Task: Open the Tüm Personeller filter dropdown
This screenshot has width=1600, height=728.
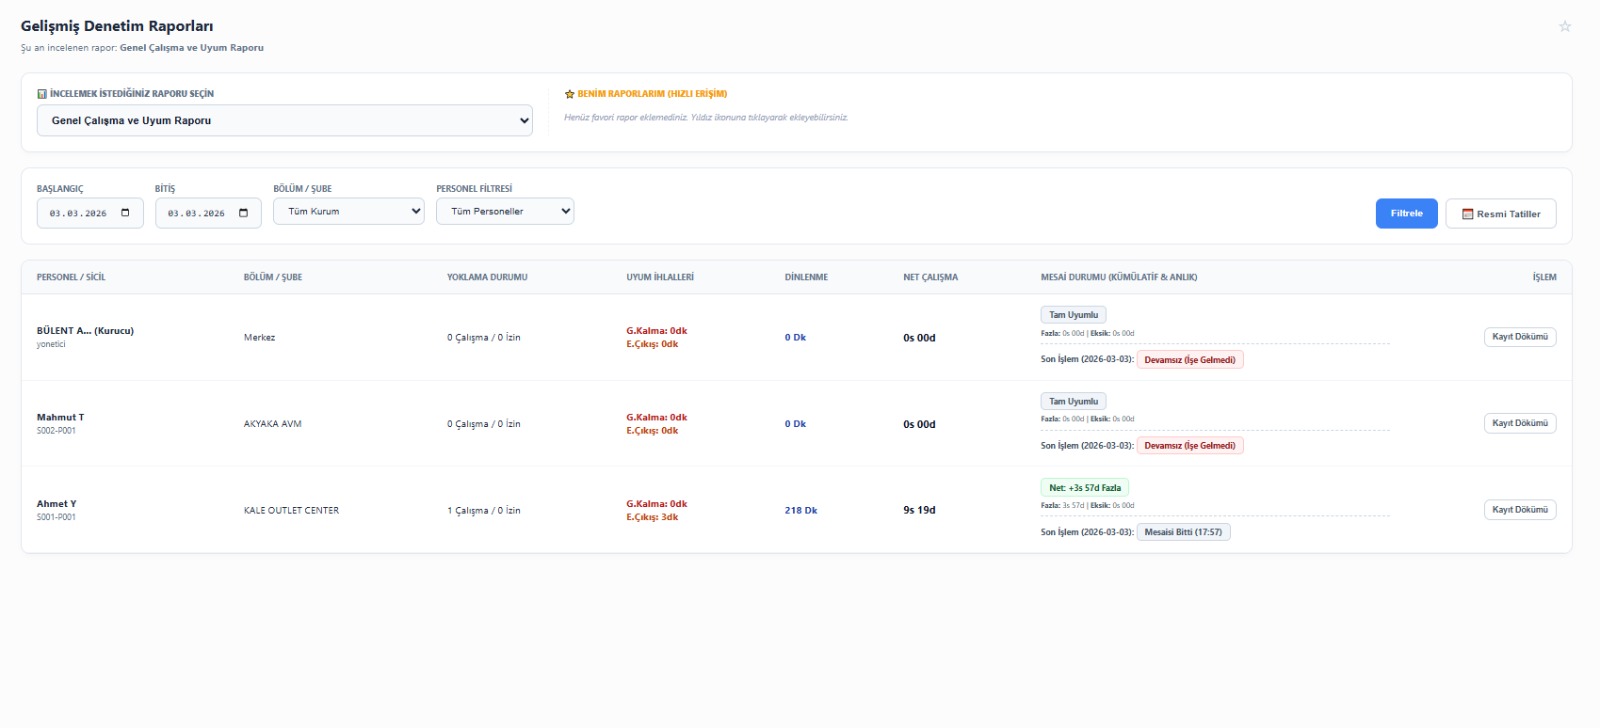Action: [505, 211]
